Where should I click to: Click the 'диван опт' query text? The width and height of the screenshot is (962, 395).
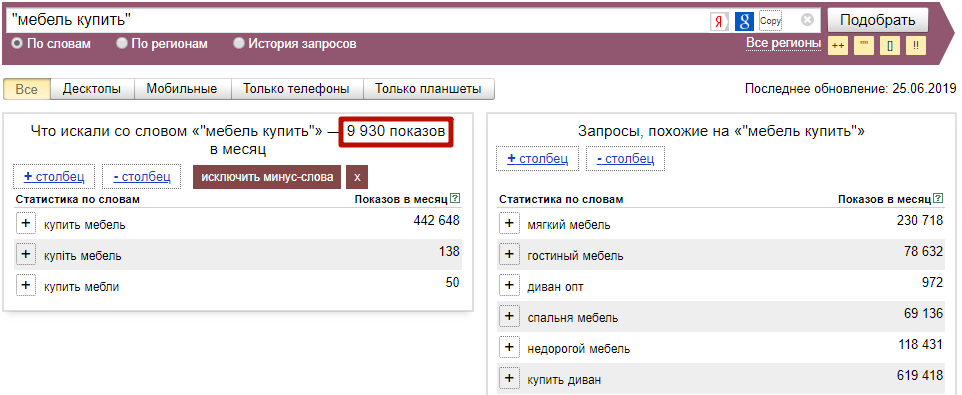[x=555, y=287]
